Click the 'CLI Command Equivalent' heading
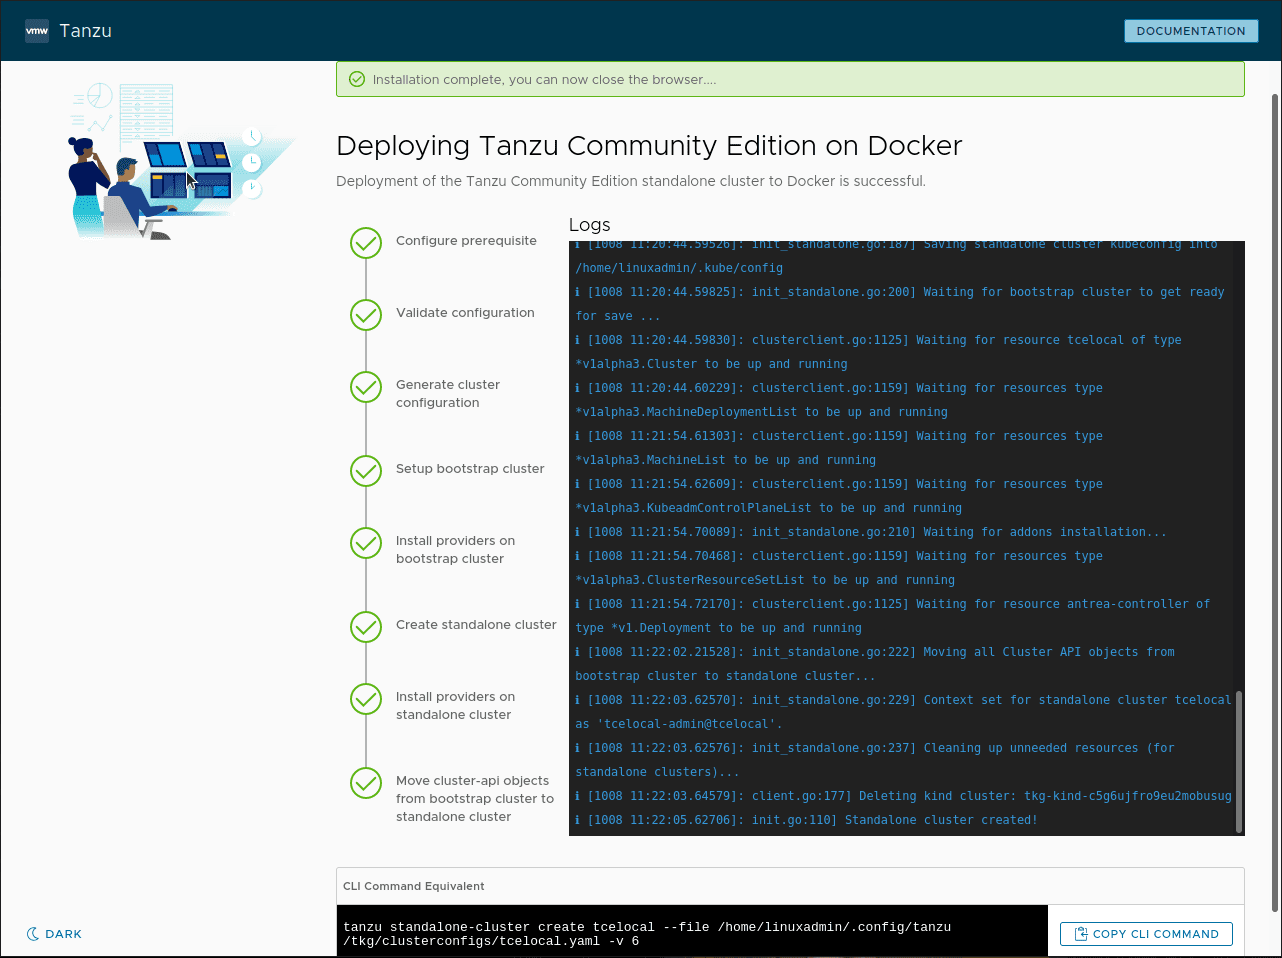The image size is (1282, 958). [414, 886]
